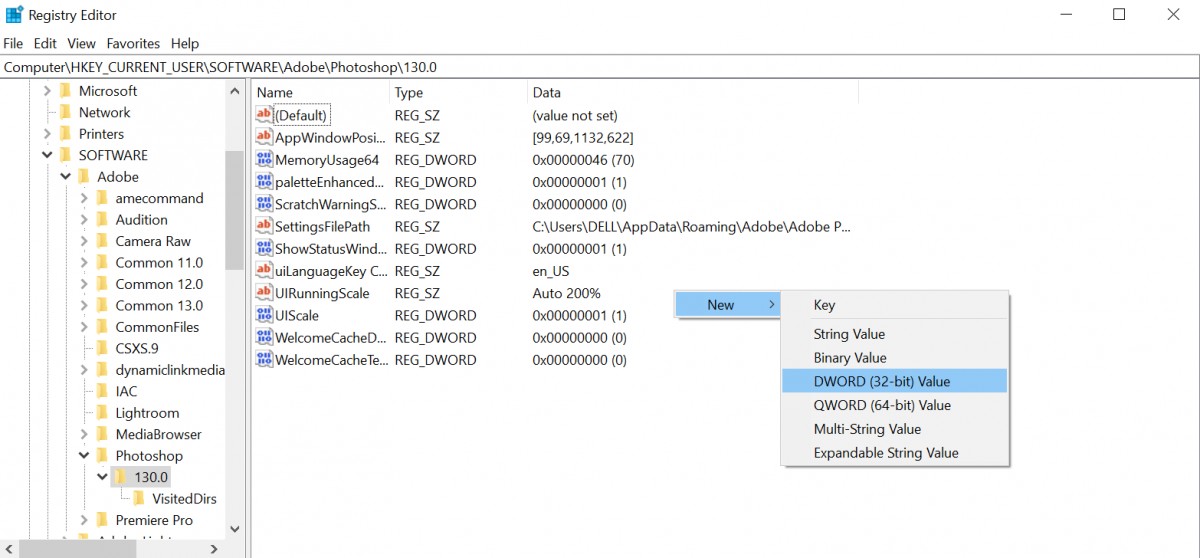Screen dimensions: 1200x558
Task: Expand the Audition registry key
Action: pos(84,220)
